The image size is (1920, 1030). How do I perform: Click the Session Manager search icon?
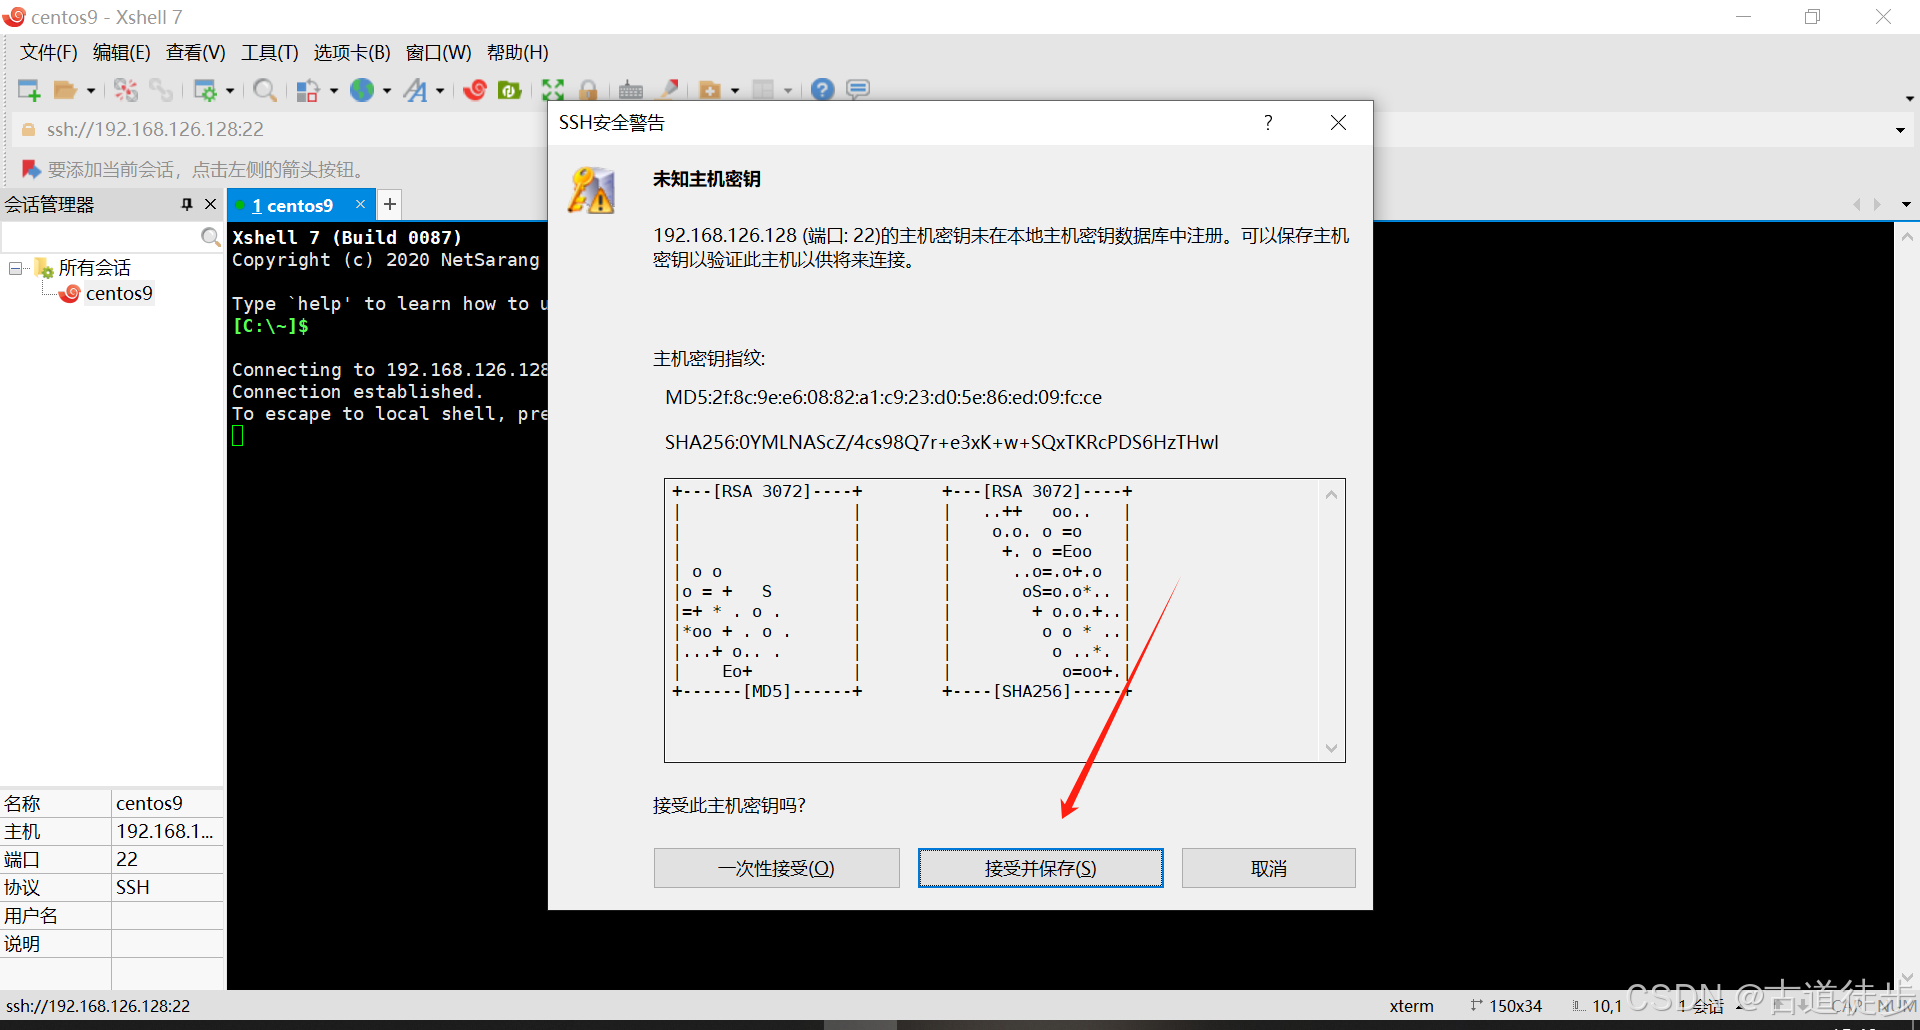tap(210, 237)
